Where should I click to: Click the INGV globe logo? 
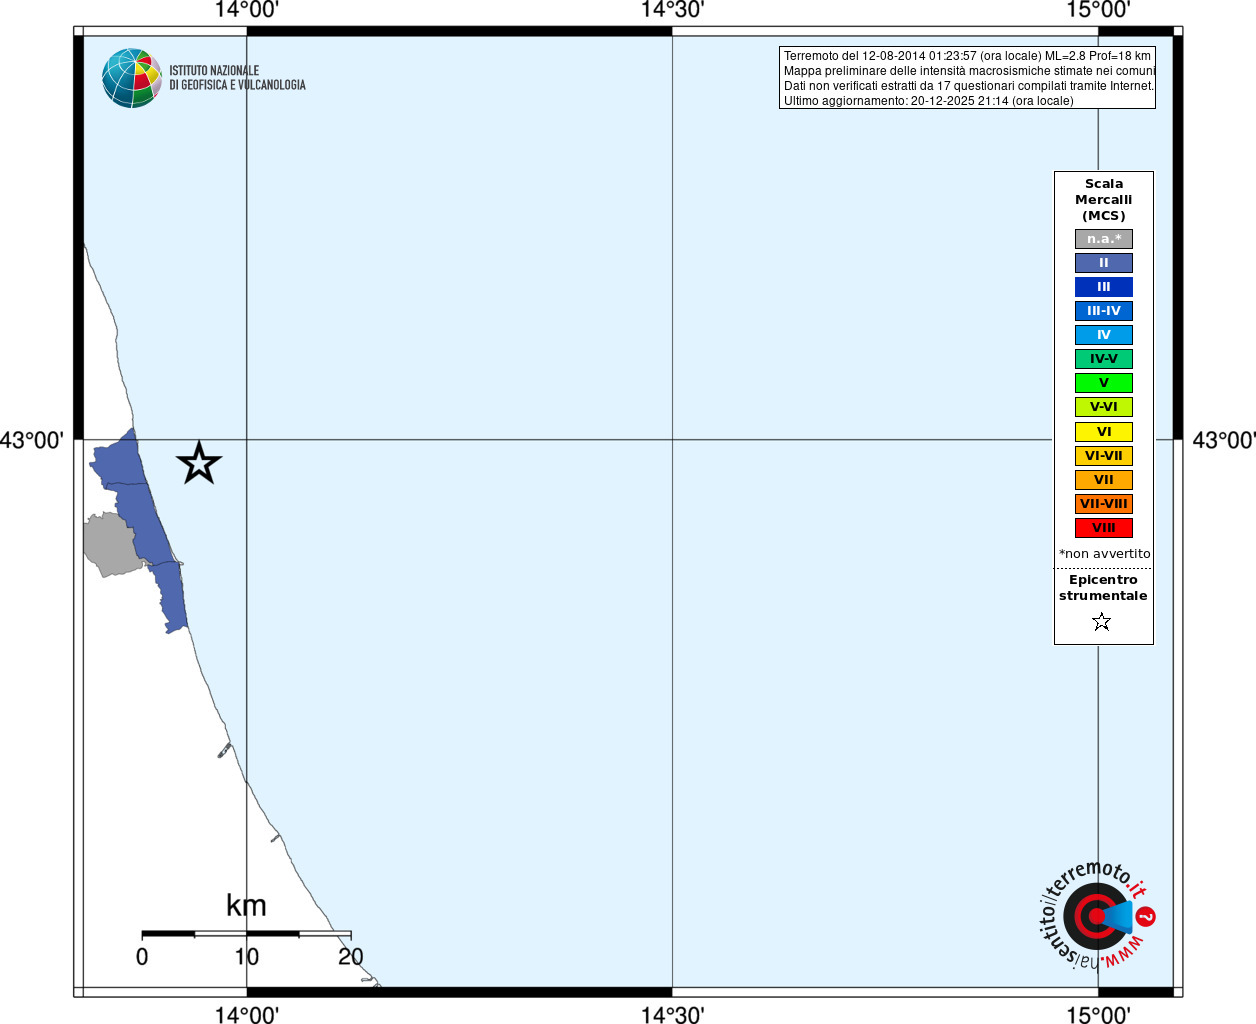[x=132, y=78]
